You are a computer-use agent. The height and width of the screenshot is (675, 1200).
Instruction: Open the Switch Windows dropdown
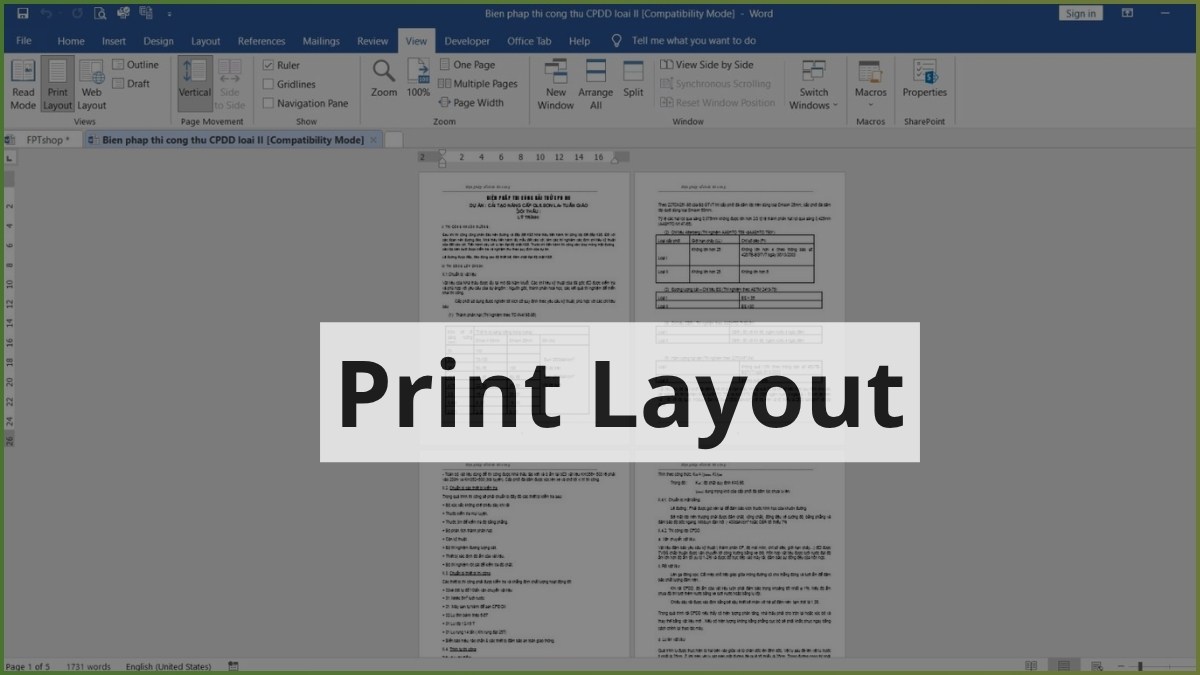pyautogui.click(x=813, y=85)
